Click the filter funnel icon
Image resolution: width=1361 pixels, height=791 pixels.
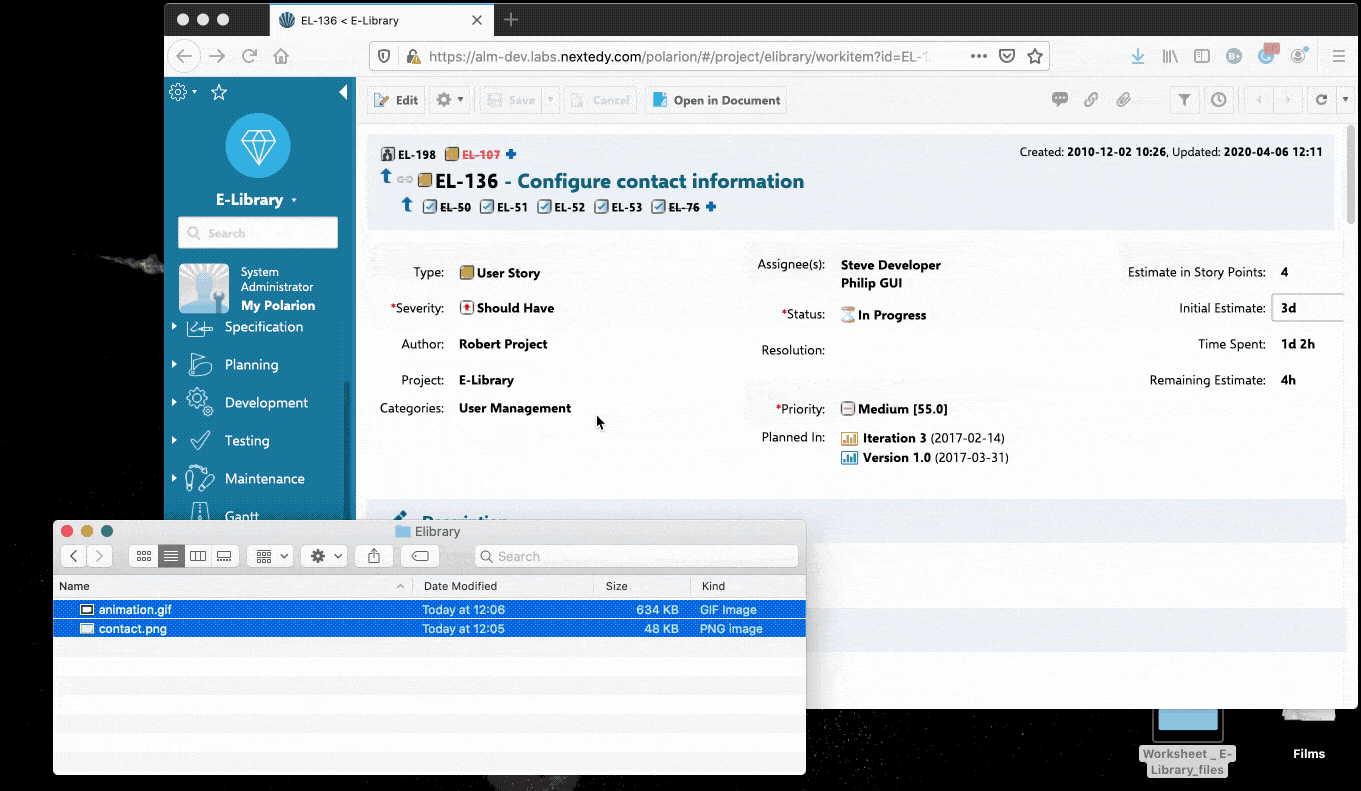coord(1184,100)
